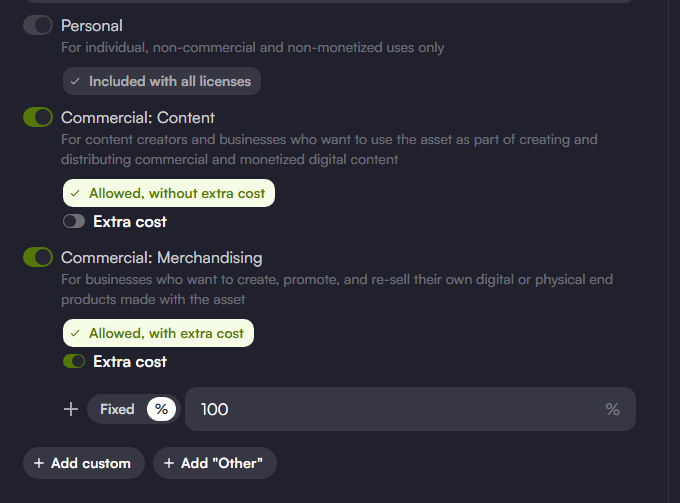Click the Allowed, with extra cost badge
This screenshot has height=503, width=680.
click(158, 333)
